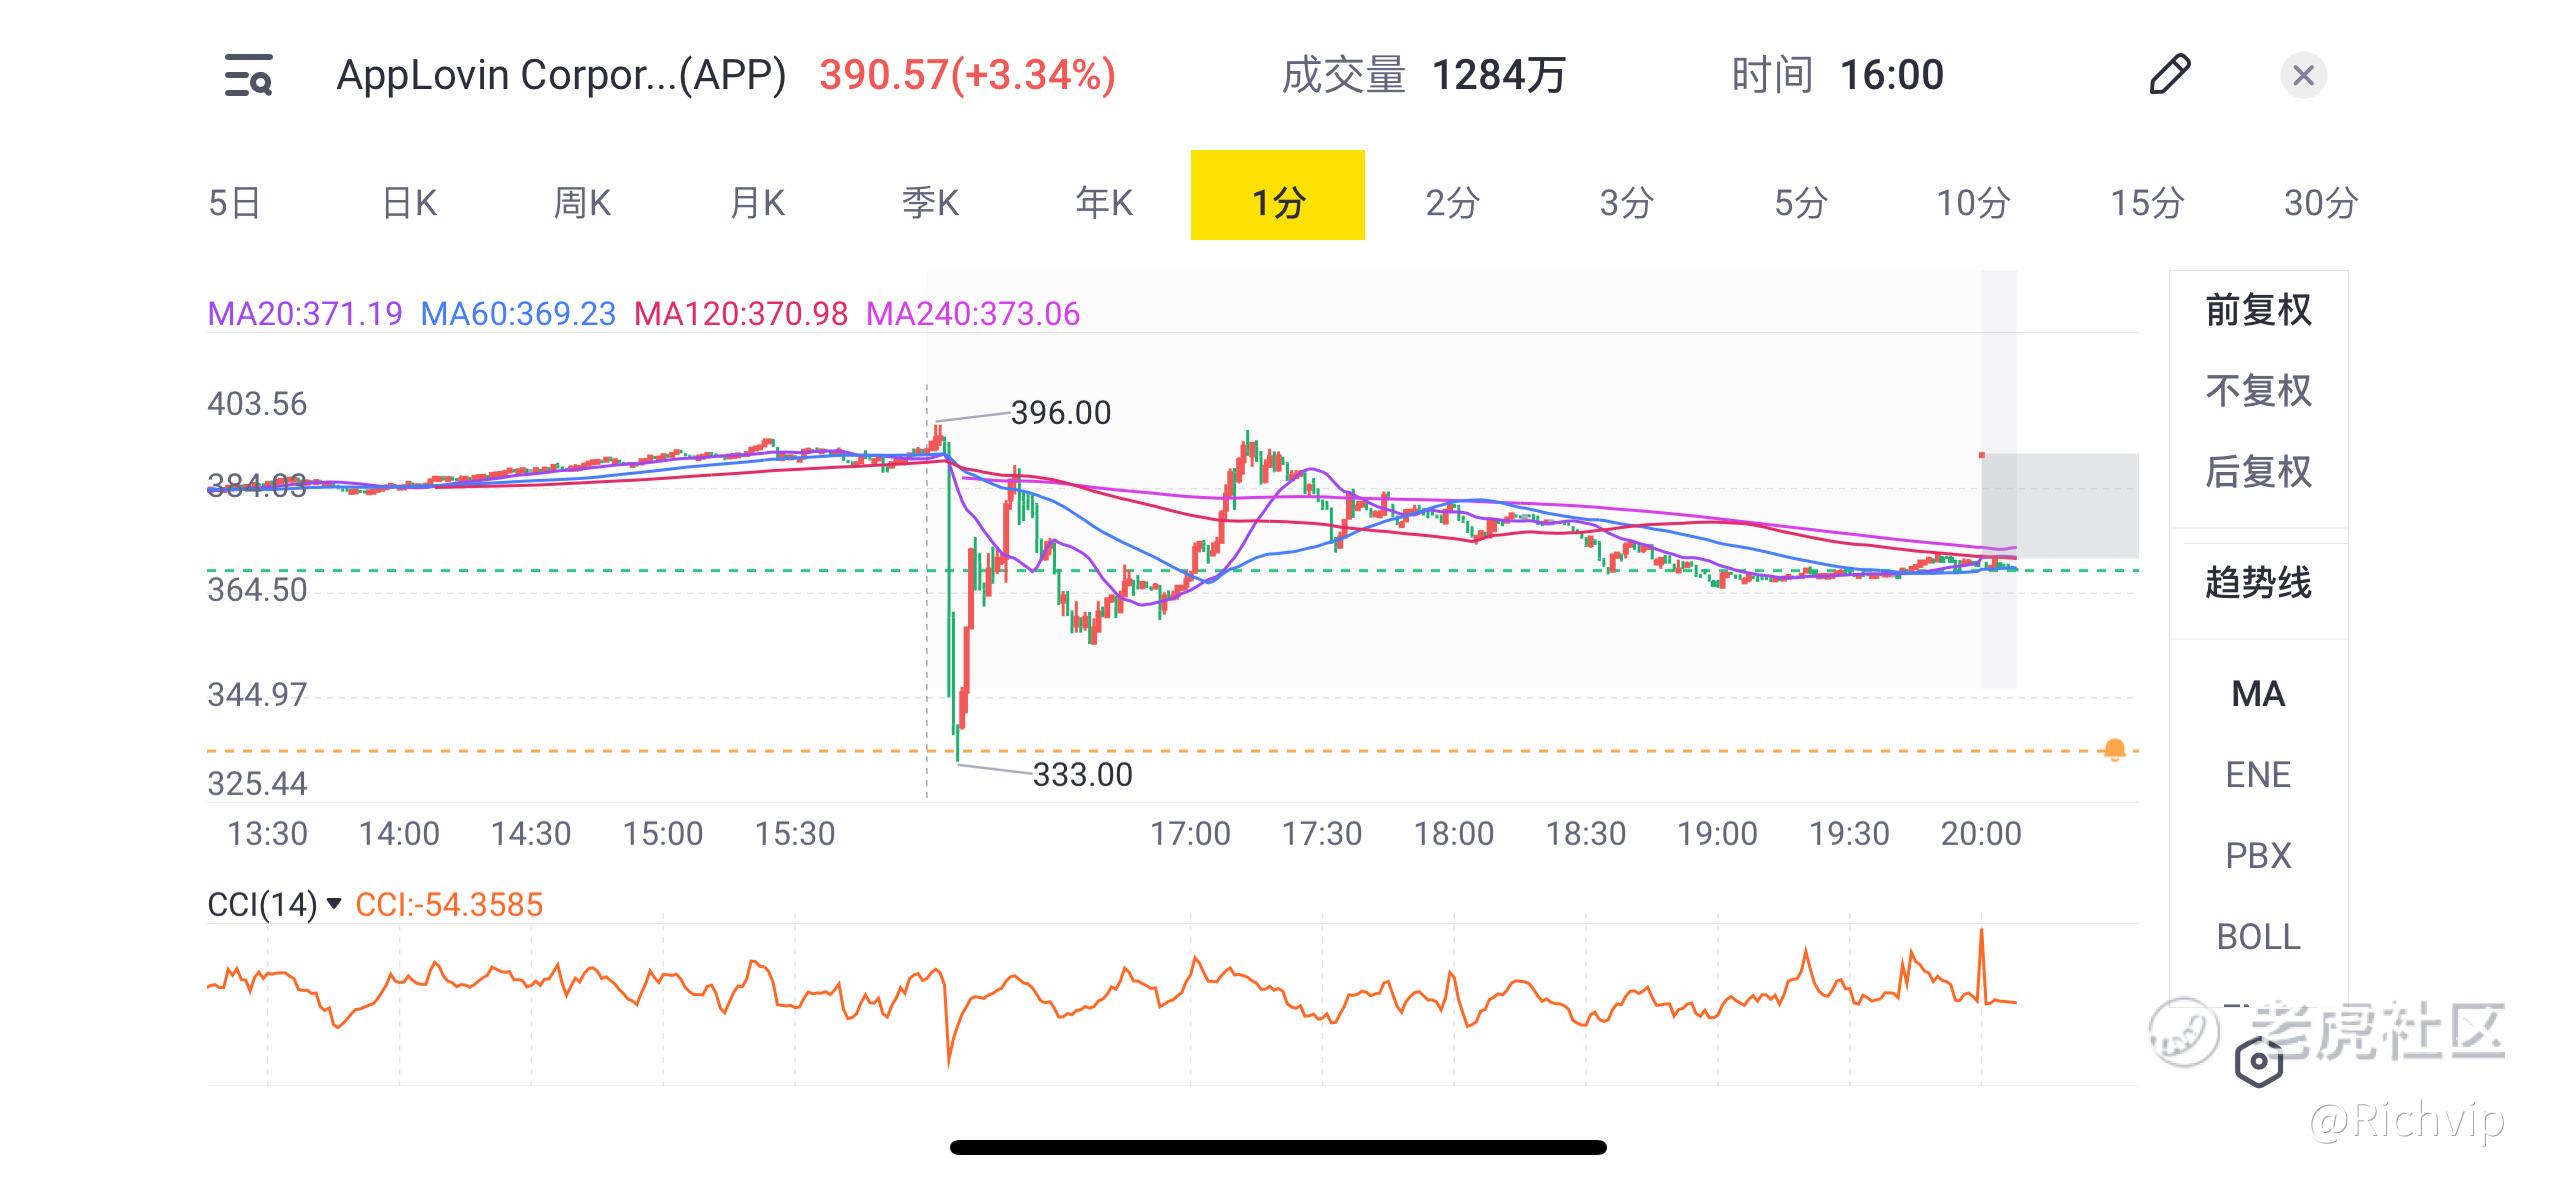2556x1179 pixels.
Task: Select the PBX indicator overlay
Action: [x=2258, y=856]
